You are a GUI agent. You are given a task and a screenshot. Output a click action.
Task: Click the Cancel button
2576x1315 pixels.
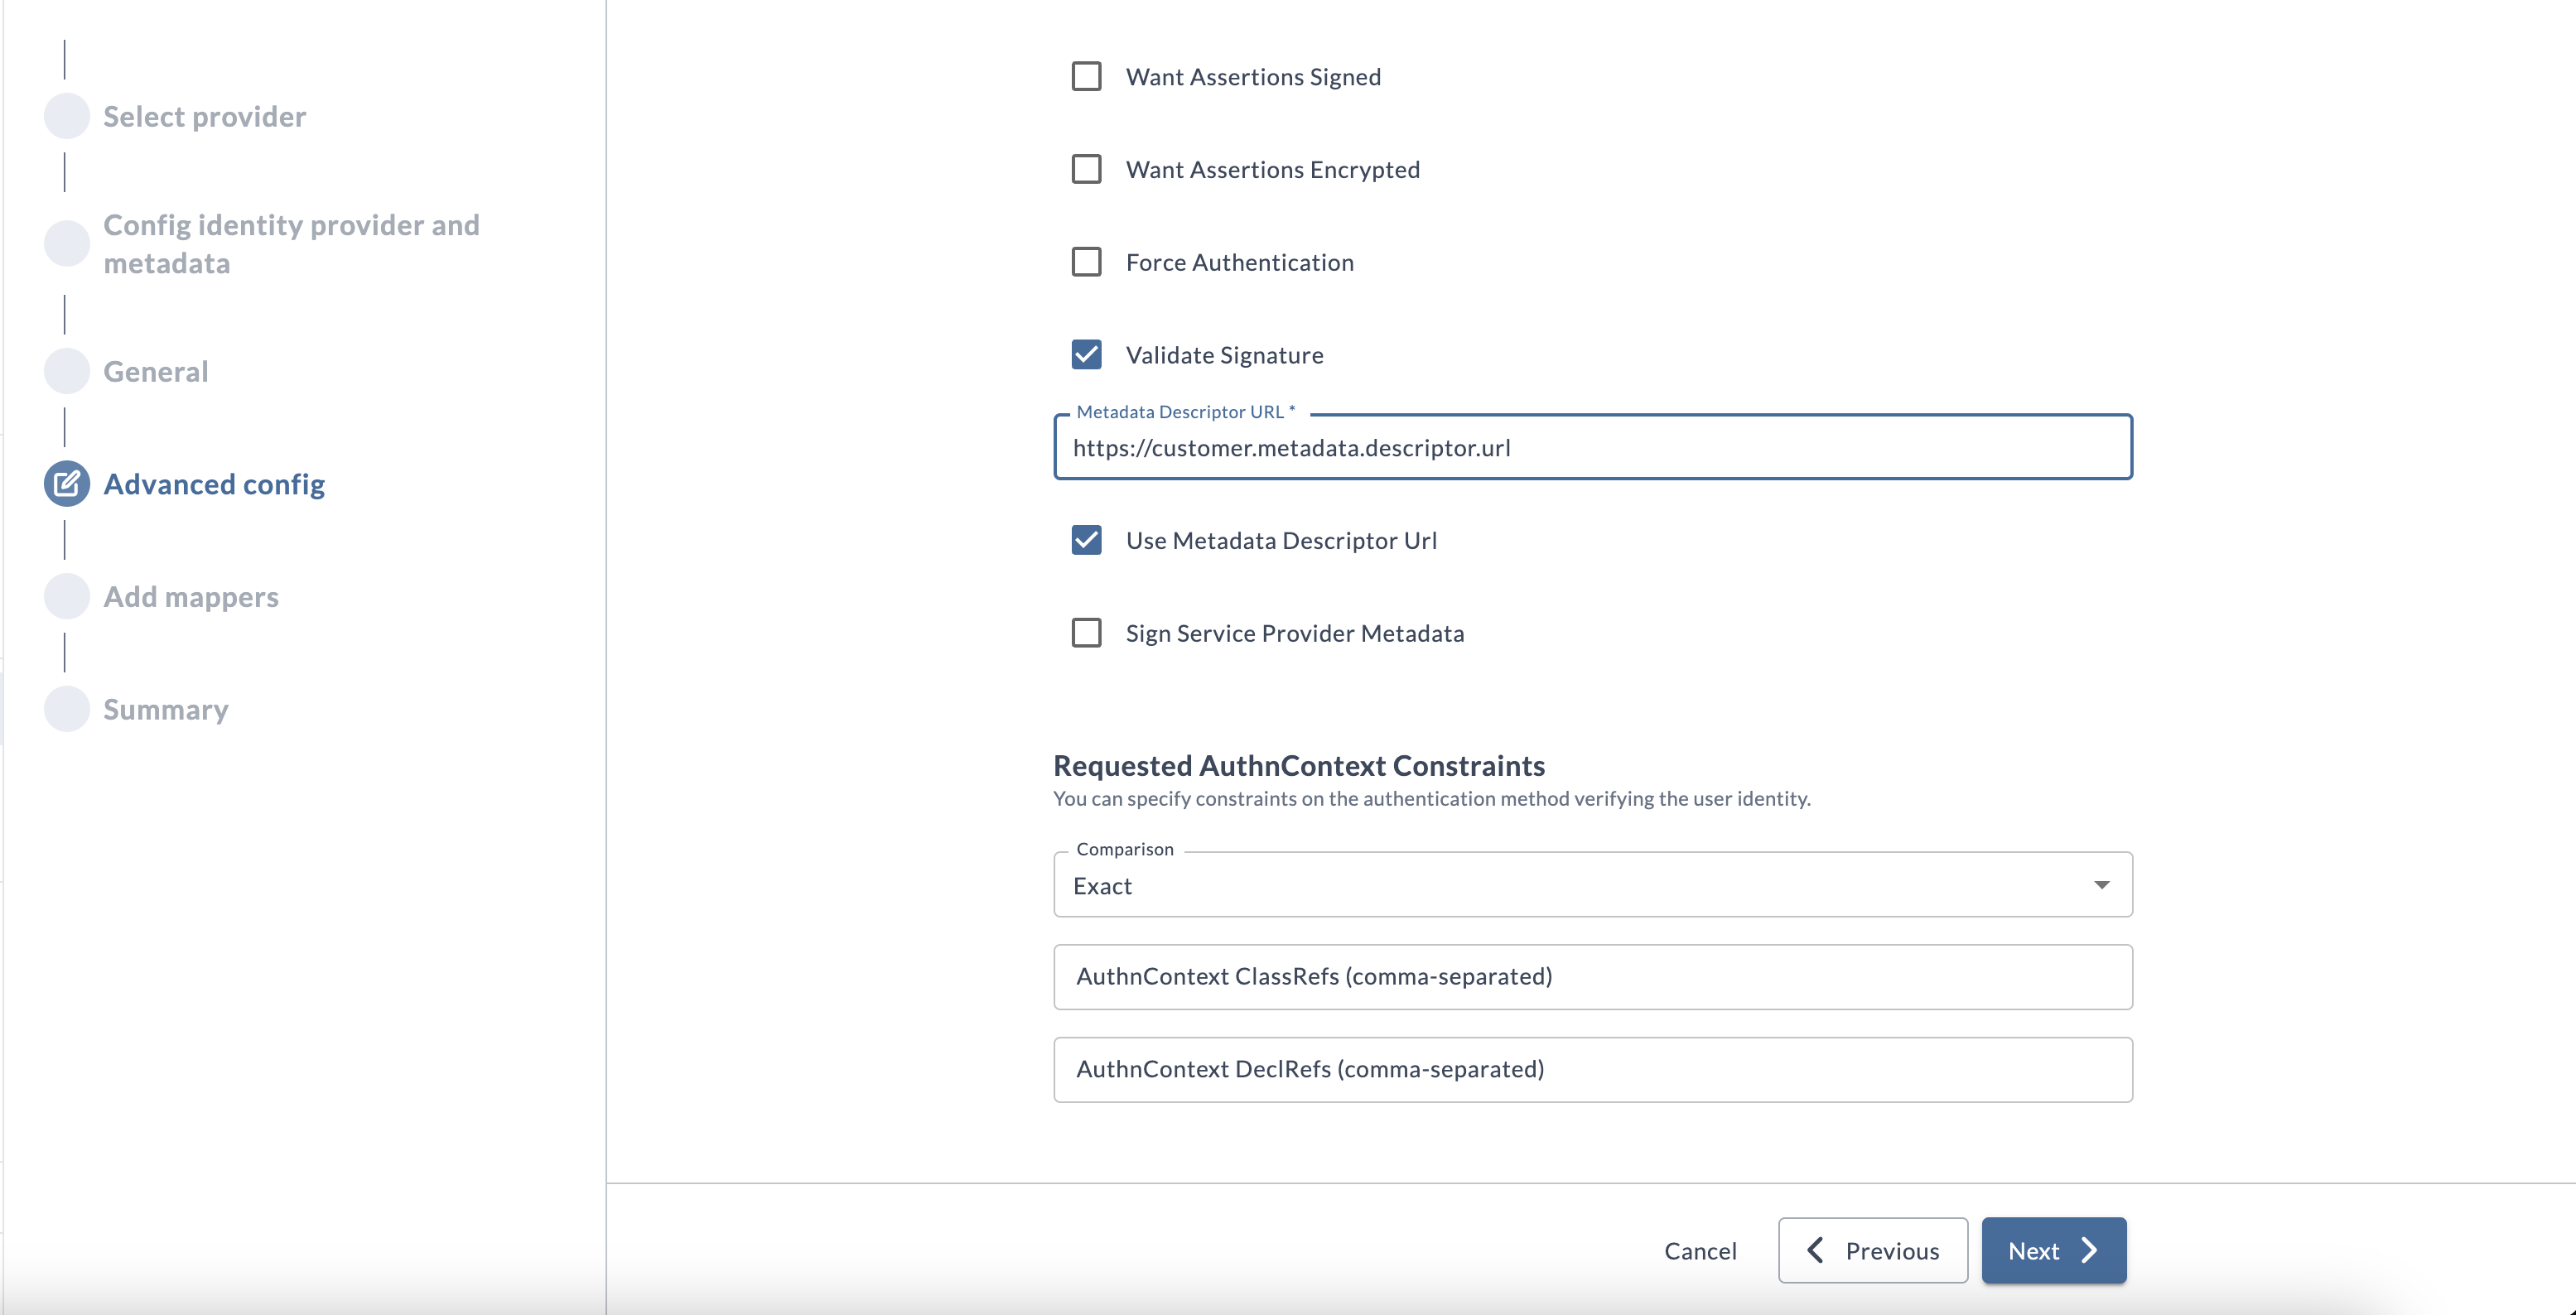pyautogui.click(x=1700, y=1250)
